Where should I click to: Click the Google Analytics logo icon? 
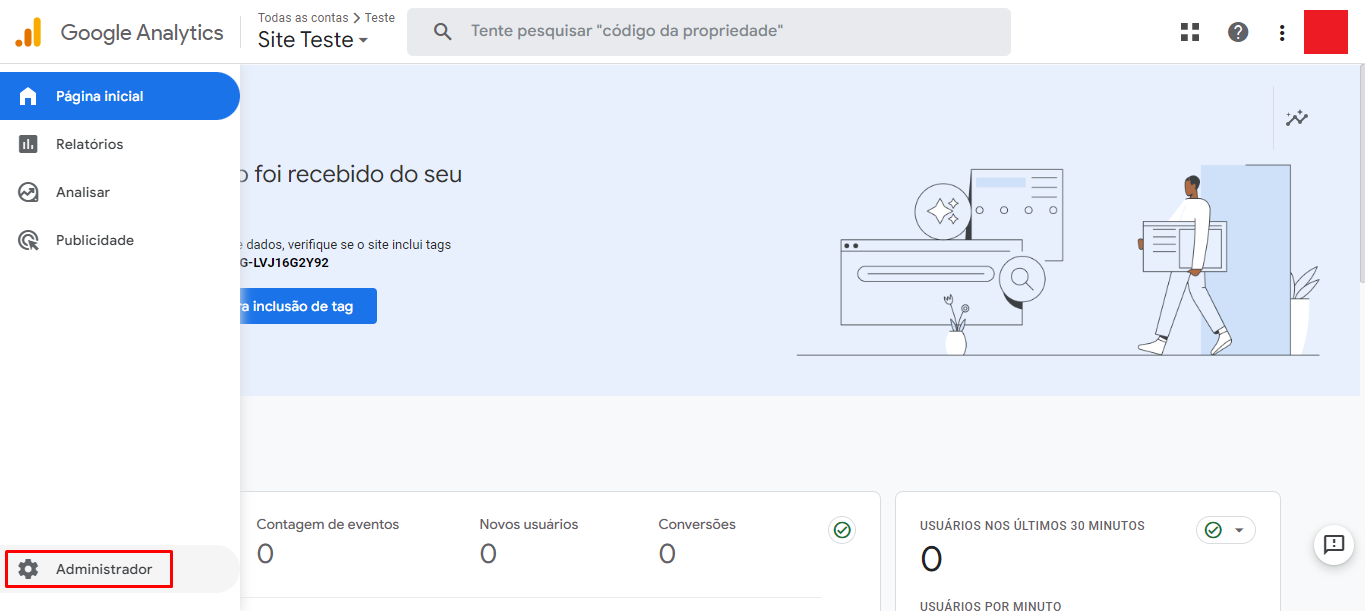28,33
